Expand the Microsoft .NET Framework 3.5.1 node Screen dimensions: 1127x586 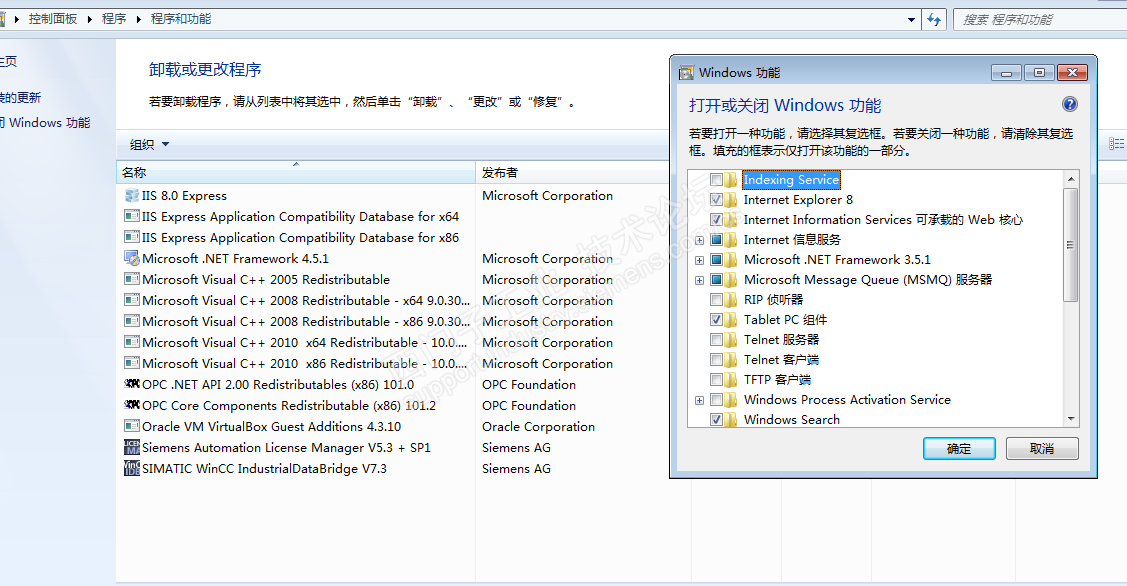(x=699, y=260)
